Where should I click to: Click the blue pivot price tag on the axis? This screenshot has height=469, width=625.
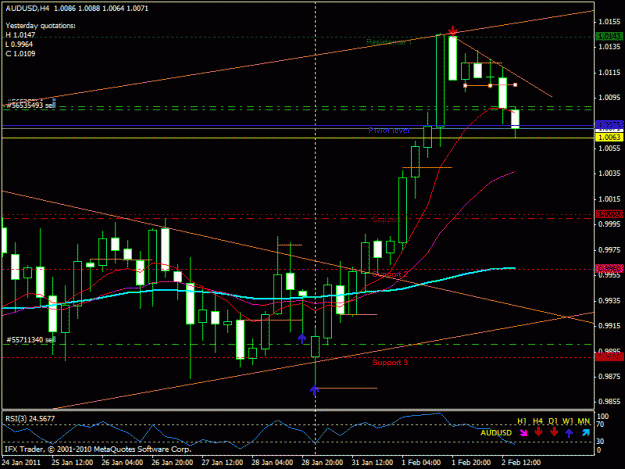(x=609, y=124)
